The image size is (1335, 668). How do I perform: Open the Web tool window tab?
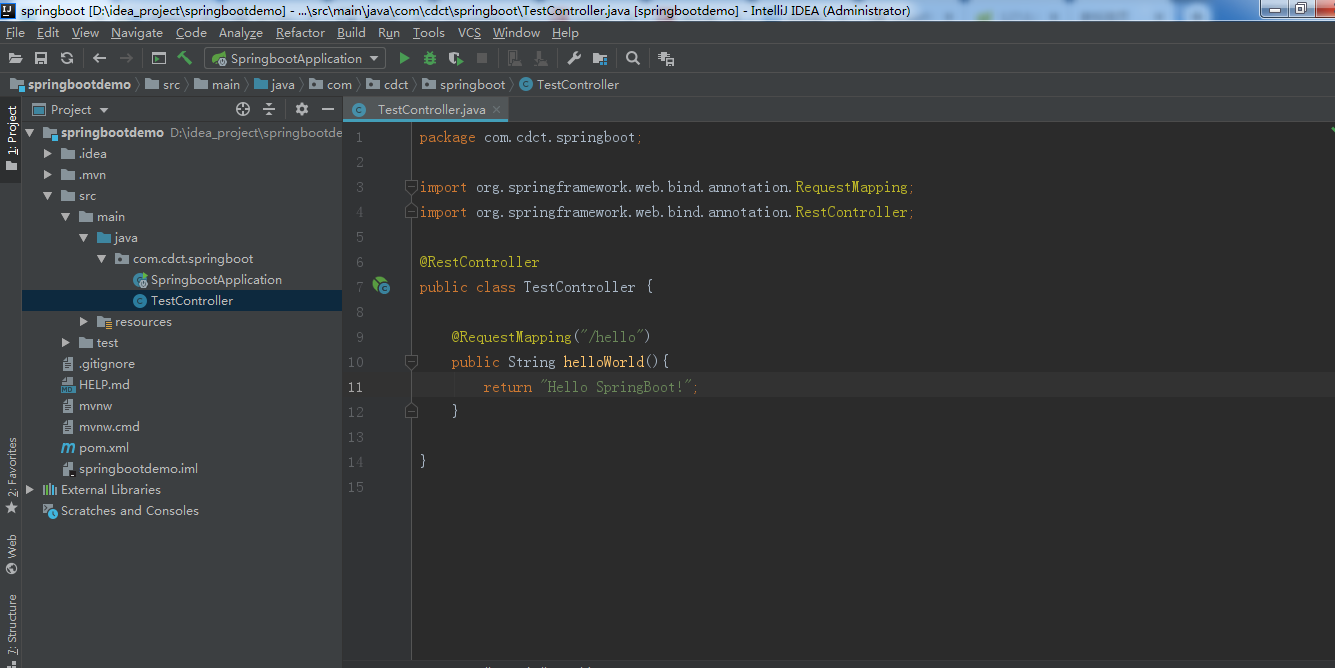pos(11,554)
